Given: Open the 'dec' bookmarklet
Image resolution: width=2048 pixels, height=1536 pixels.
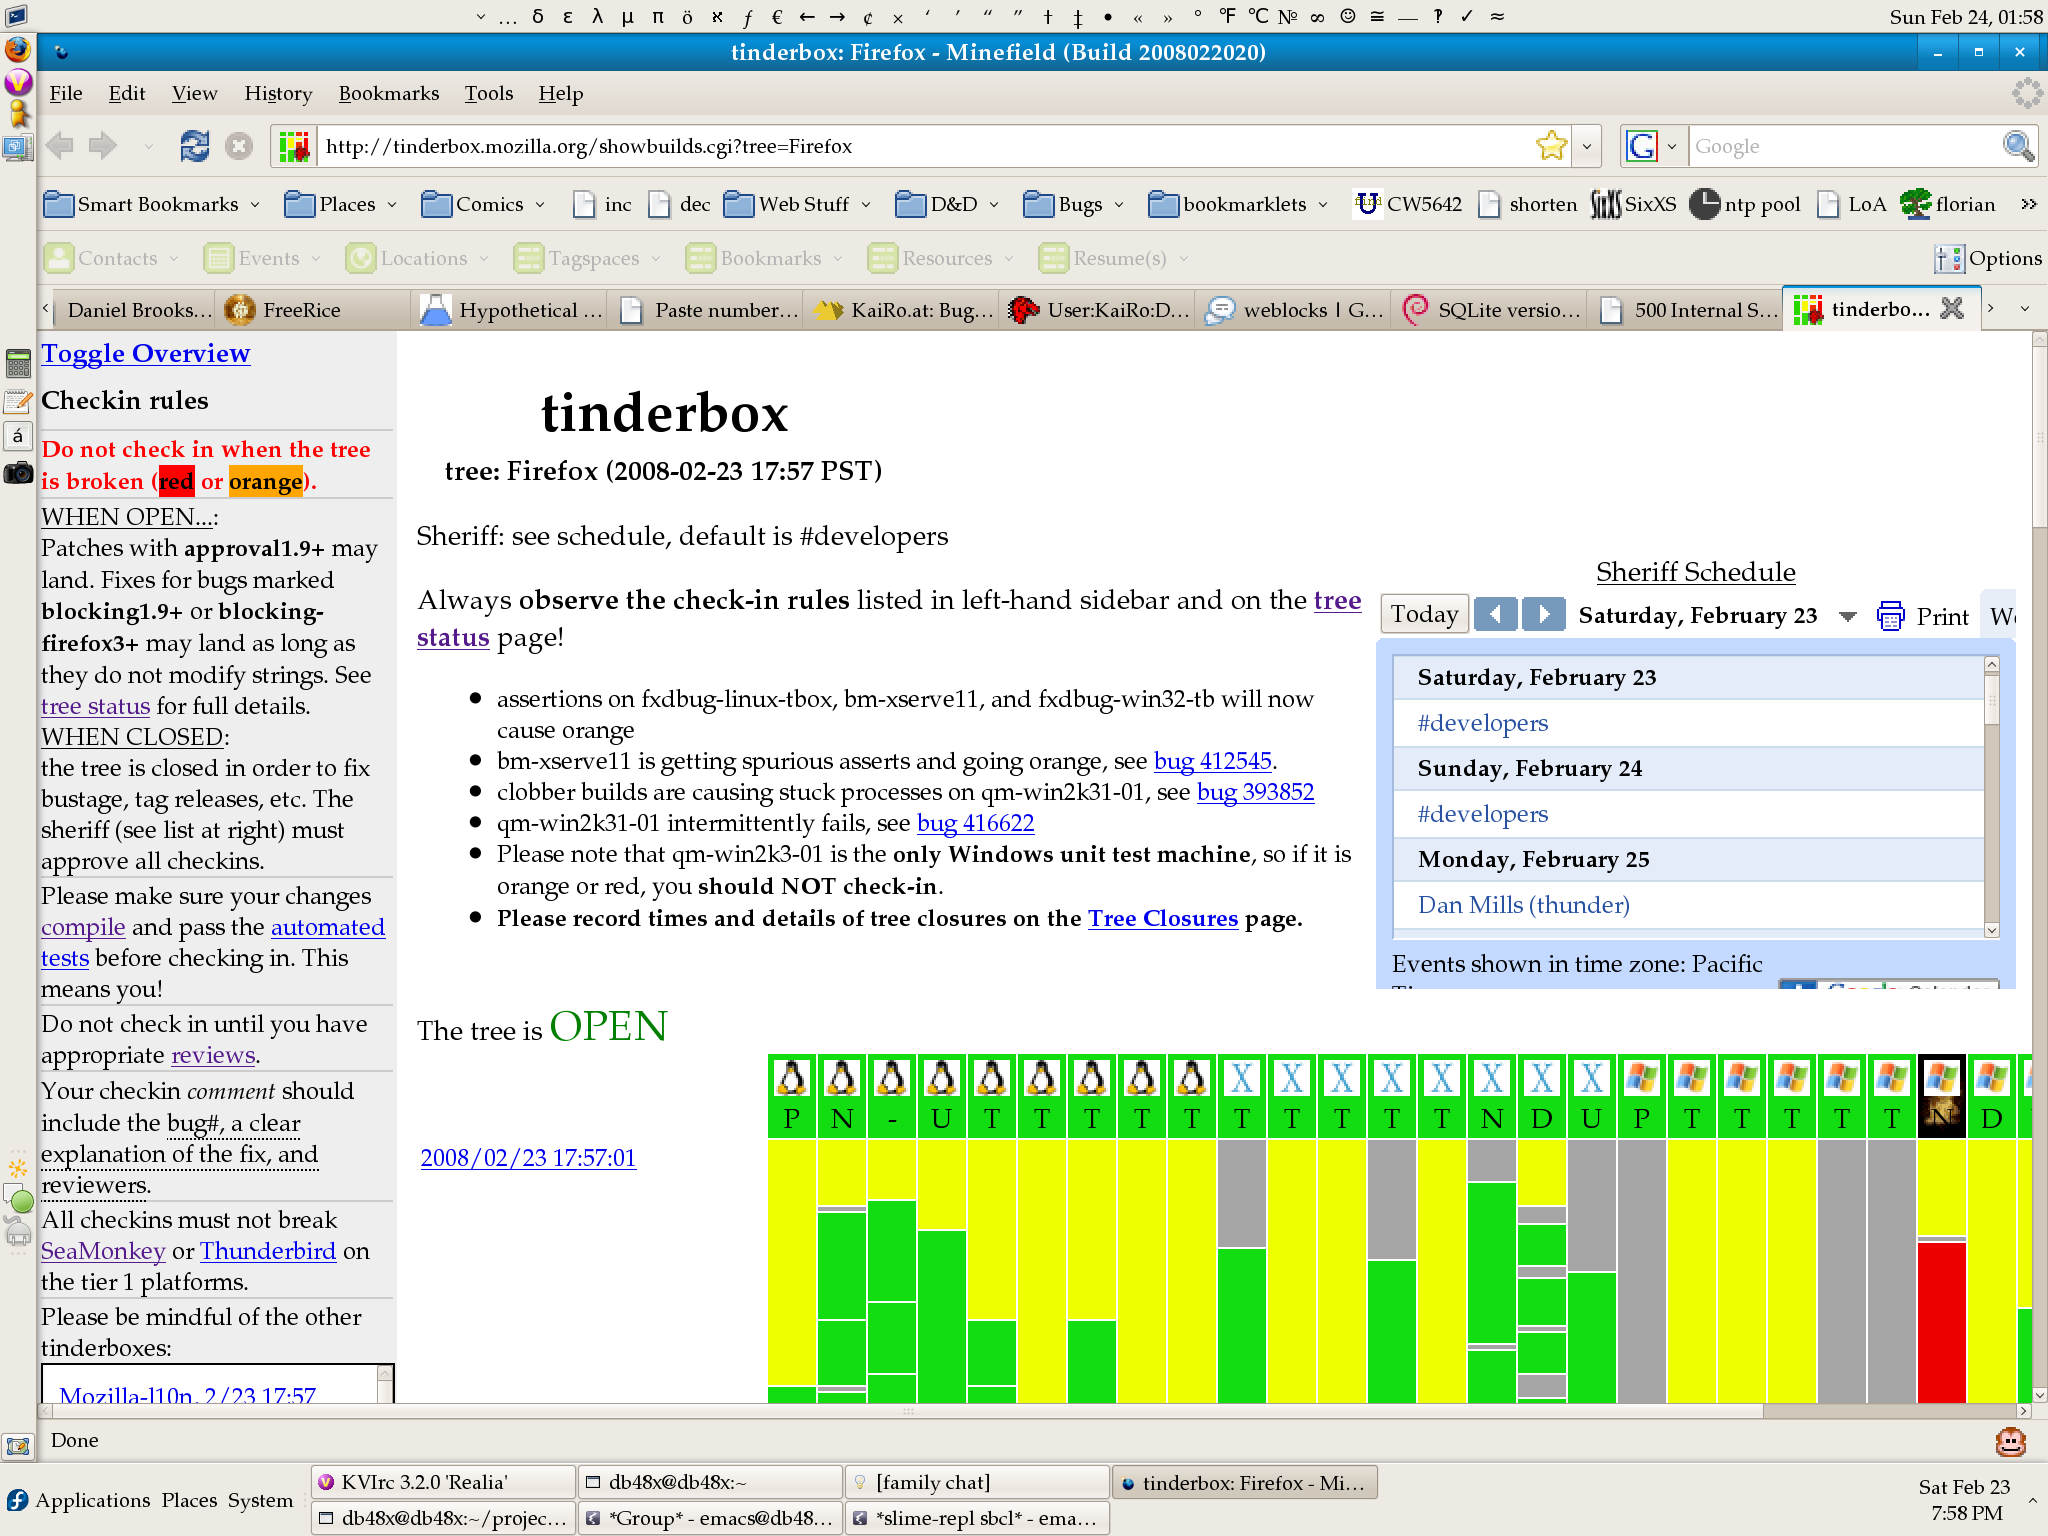Looking at the screenshot, I should pos(679,204).
